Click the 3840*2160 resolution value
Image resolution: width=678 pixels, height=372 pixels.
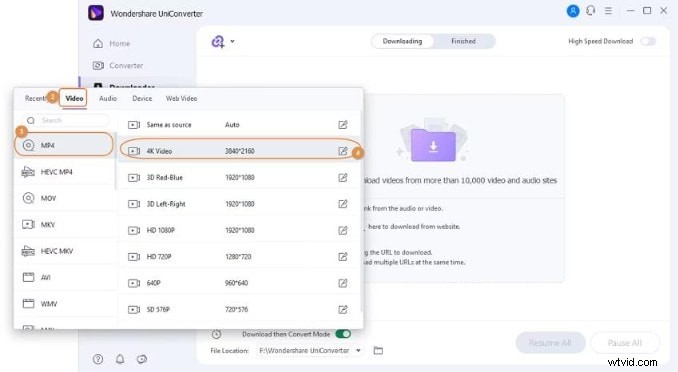pyautogui.click(x=240, y=151)
